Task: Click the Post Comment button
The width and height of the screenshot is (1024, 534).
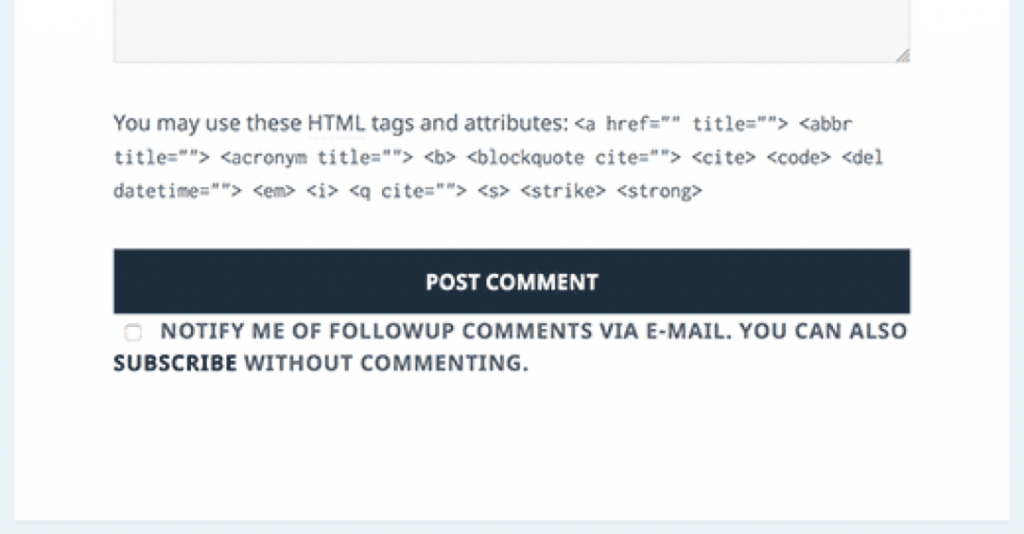Action: tap(511, 281)
